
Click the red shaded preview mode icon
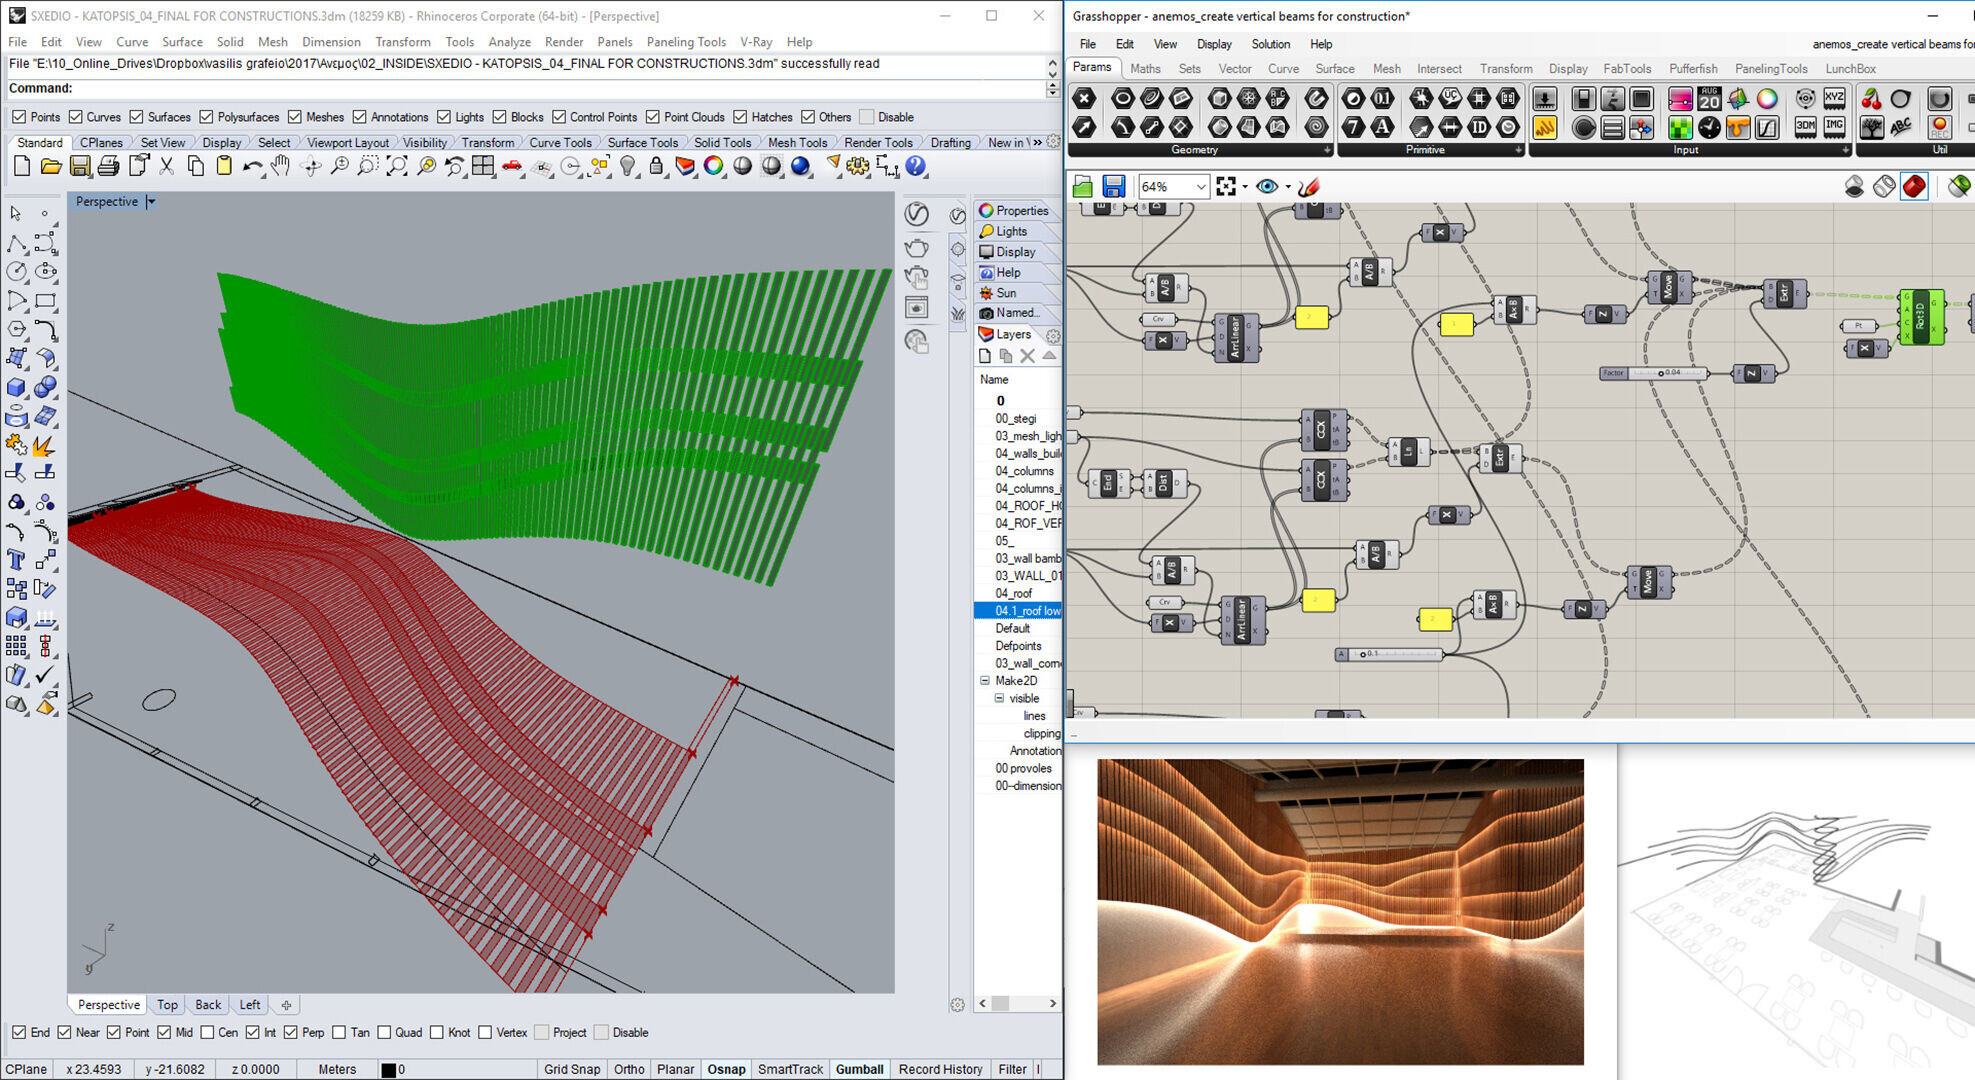[1914, 186]
